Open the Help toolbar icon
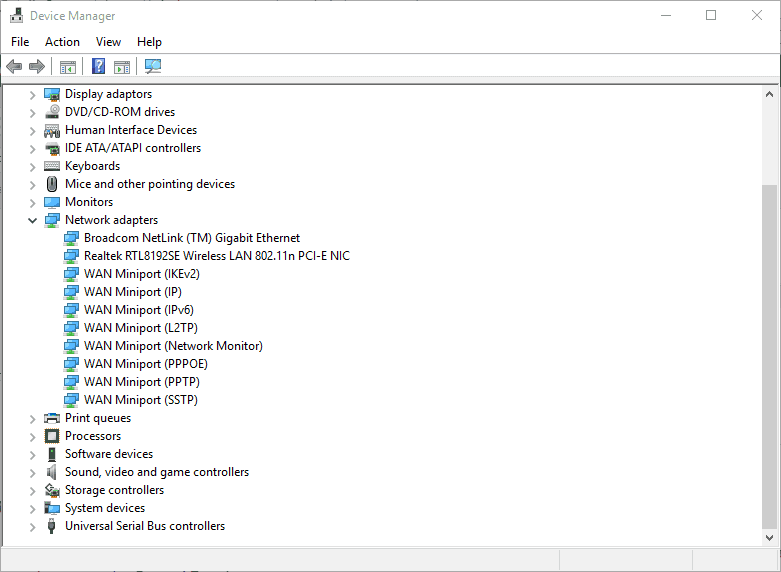Screen dimensions: 781x572 (x=99, y=66)
